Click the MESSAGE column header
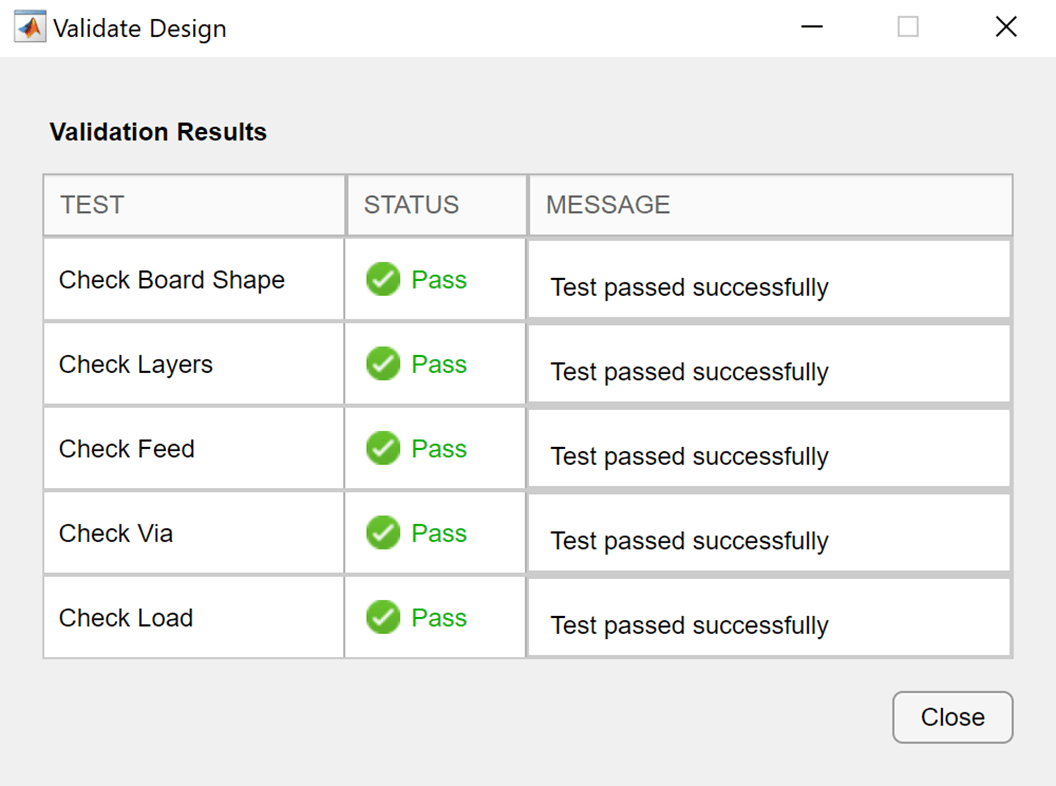The width and height of the screenshot is (1056, 786). (x=769, y=205)
